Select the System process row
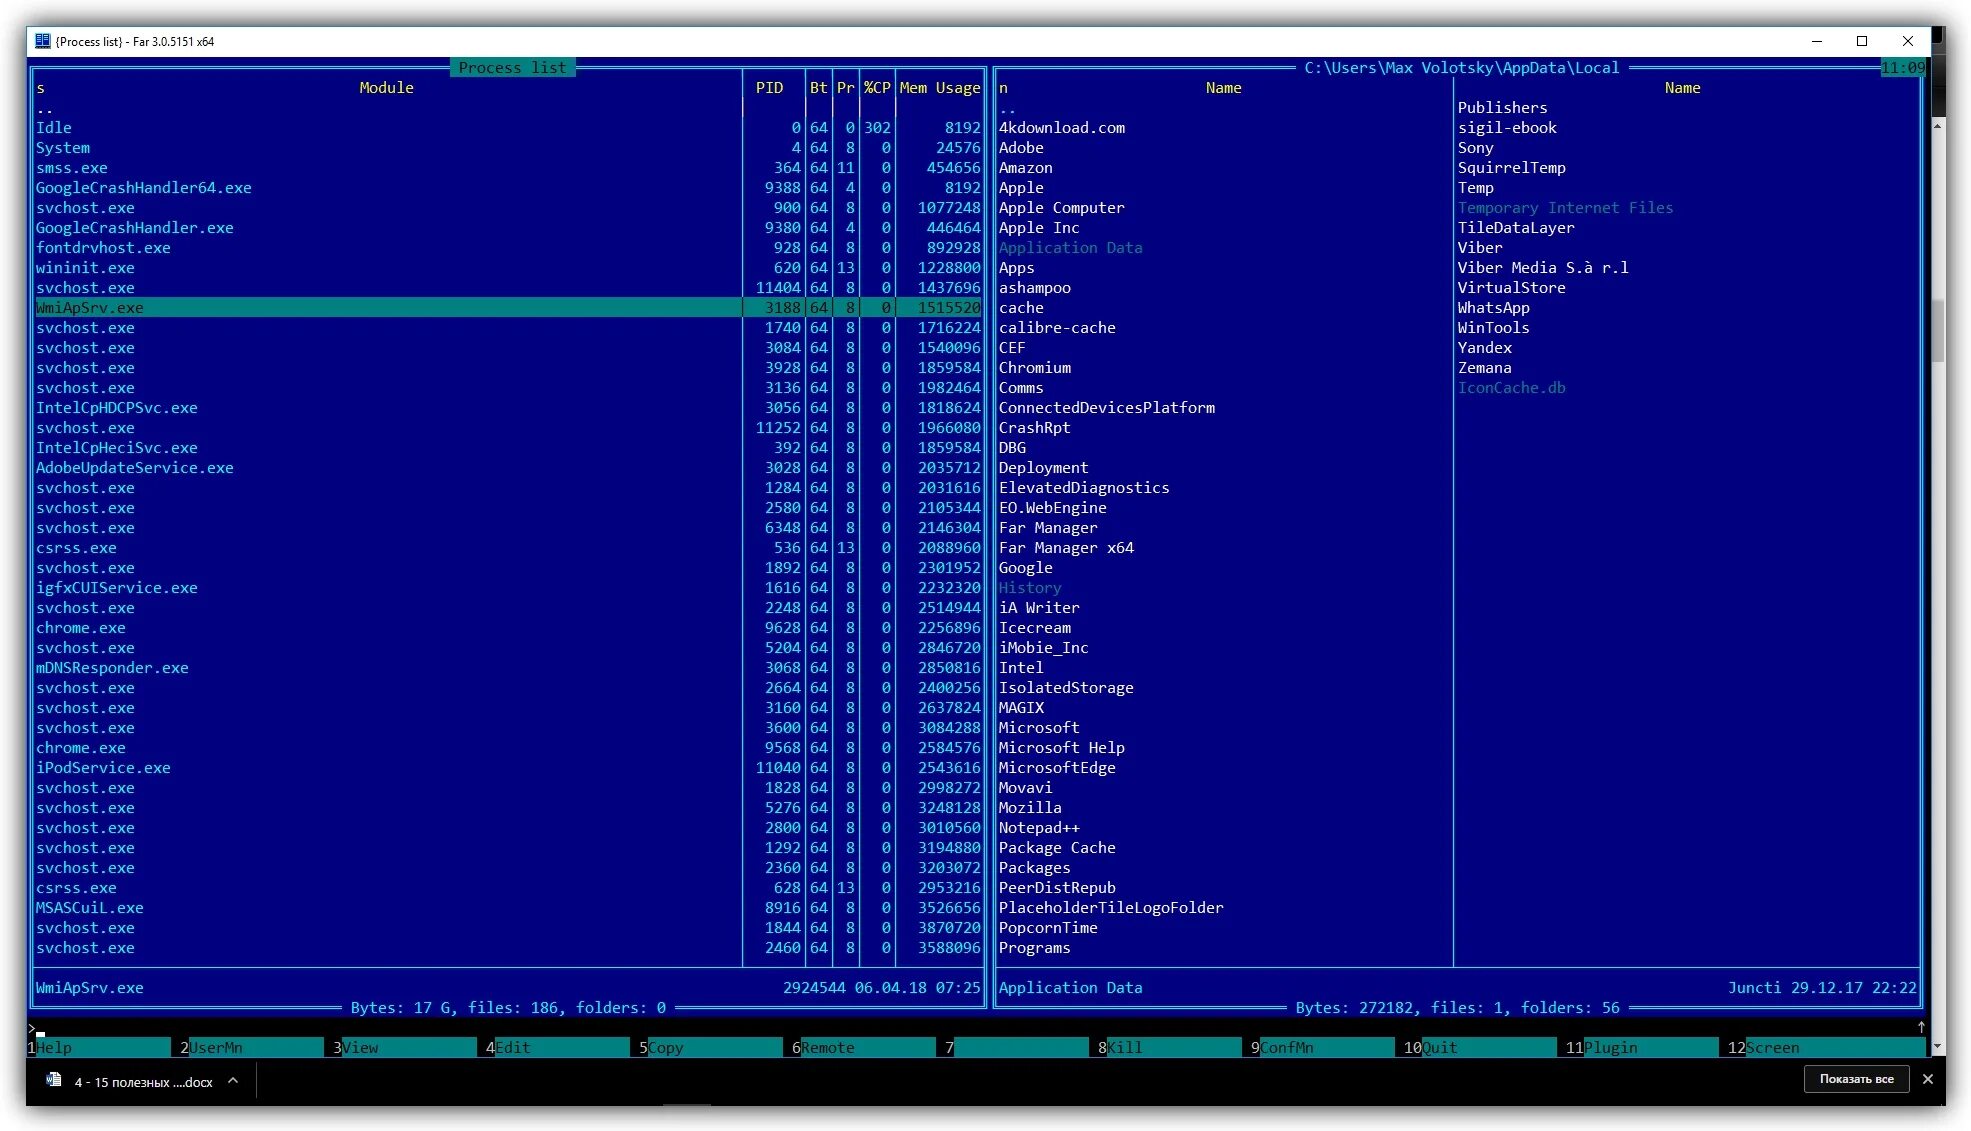 pyautogui.click(x=508, y=148)
